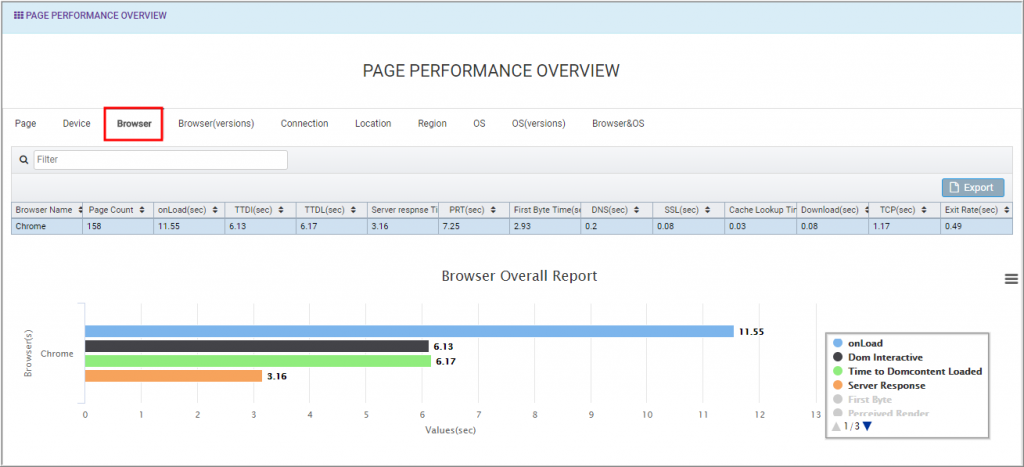Click the dark Dom Interactive bar 6.13
Screen dimensions: 1024x467
[x=257, y=346]
